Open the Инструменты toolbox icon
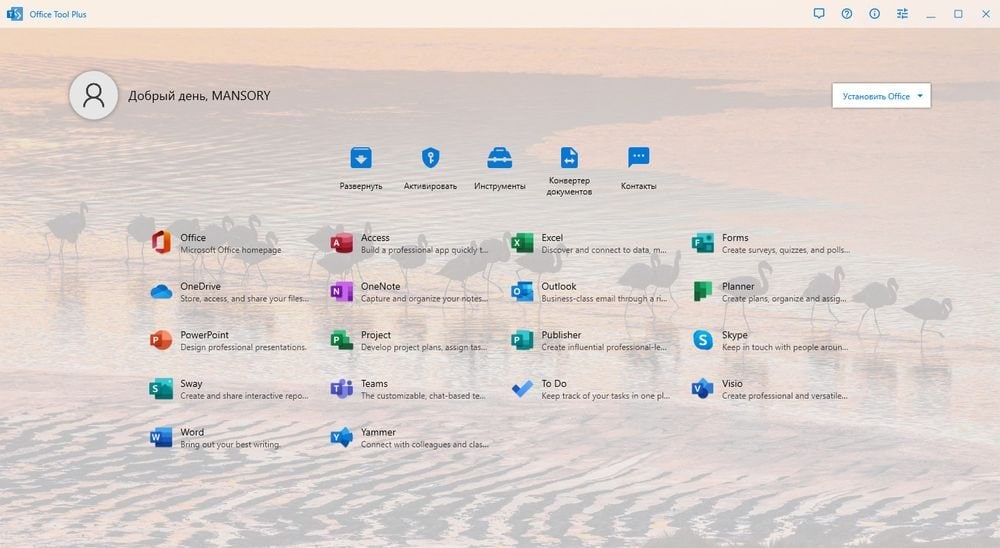Screen dimensions: 1000x548 click(499, 158)
